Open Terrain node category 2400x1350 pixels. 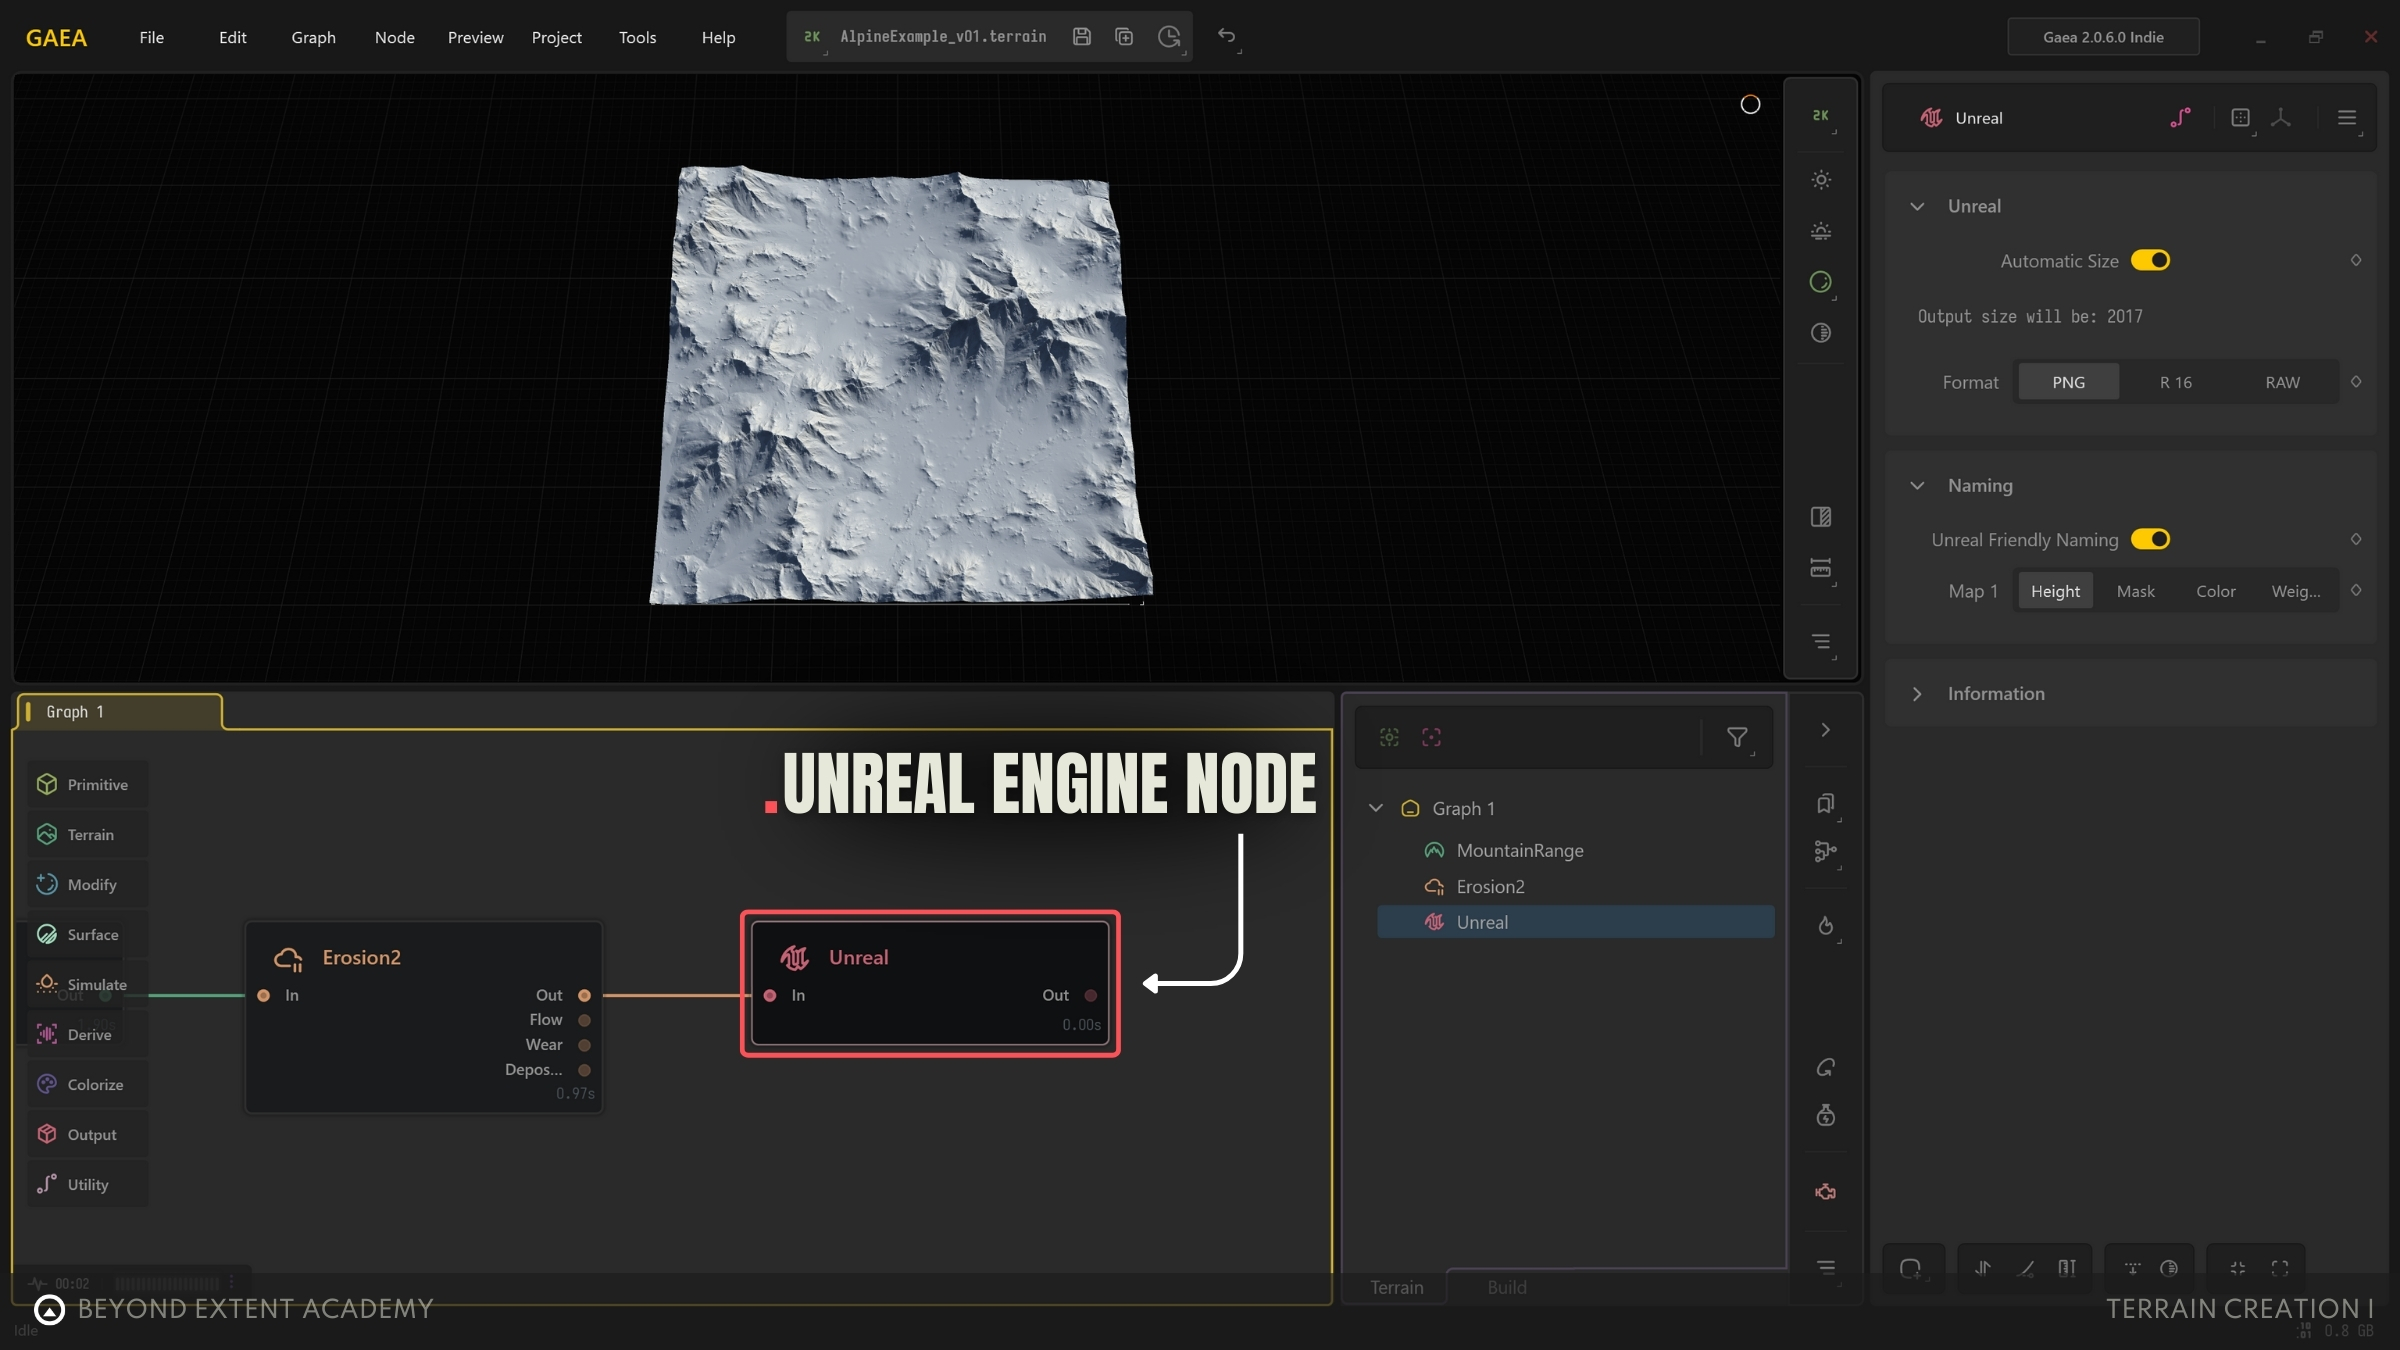pyautogui.click(x=87, y=835)
